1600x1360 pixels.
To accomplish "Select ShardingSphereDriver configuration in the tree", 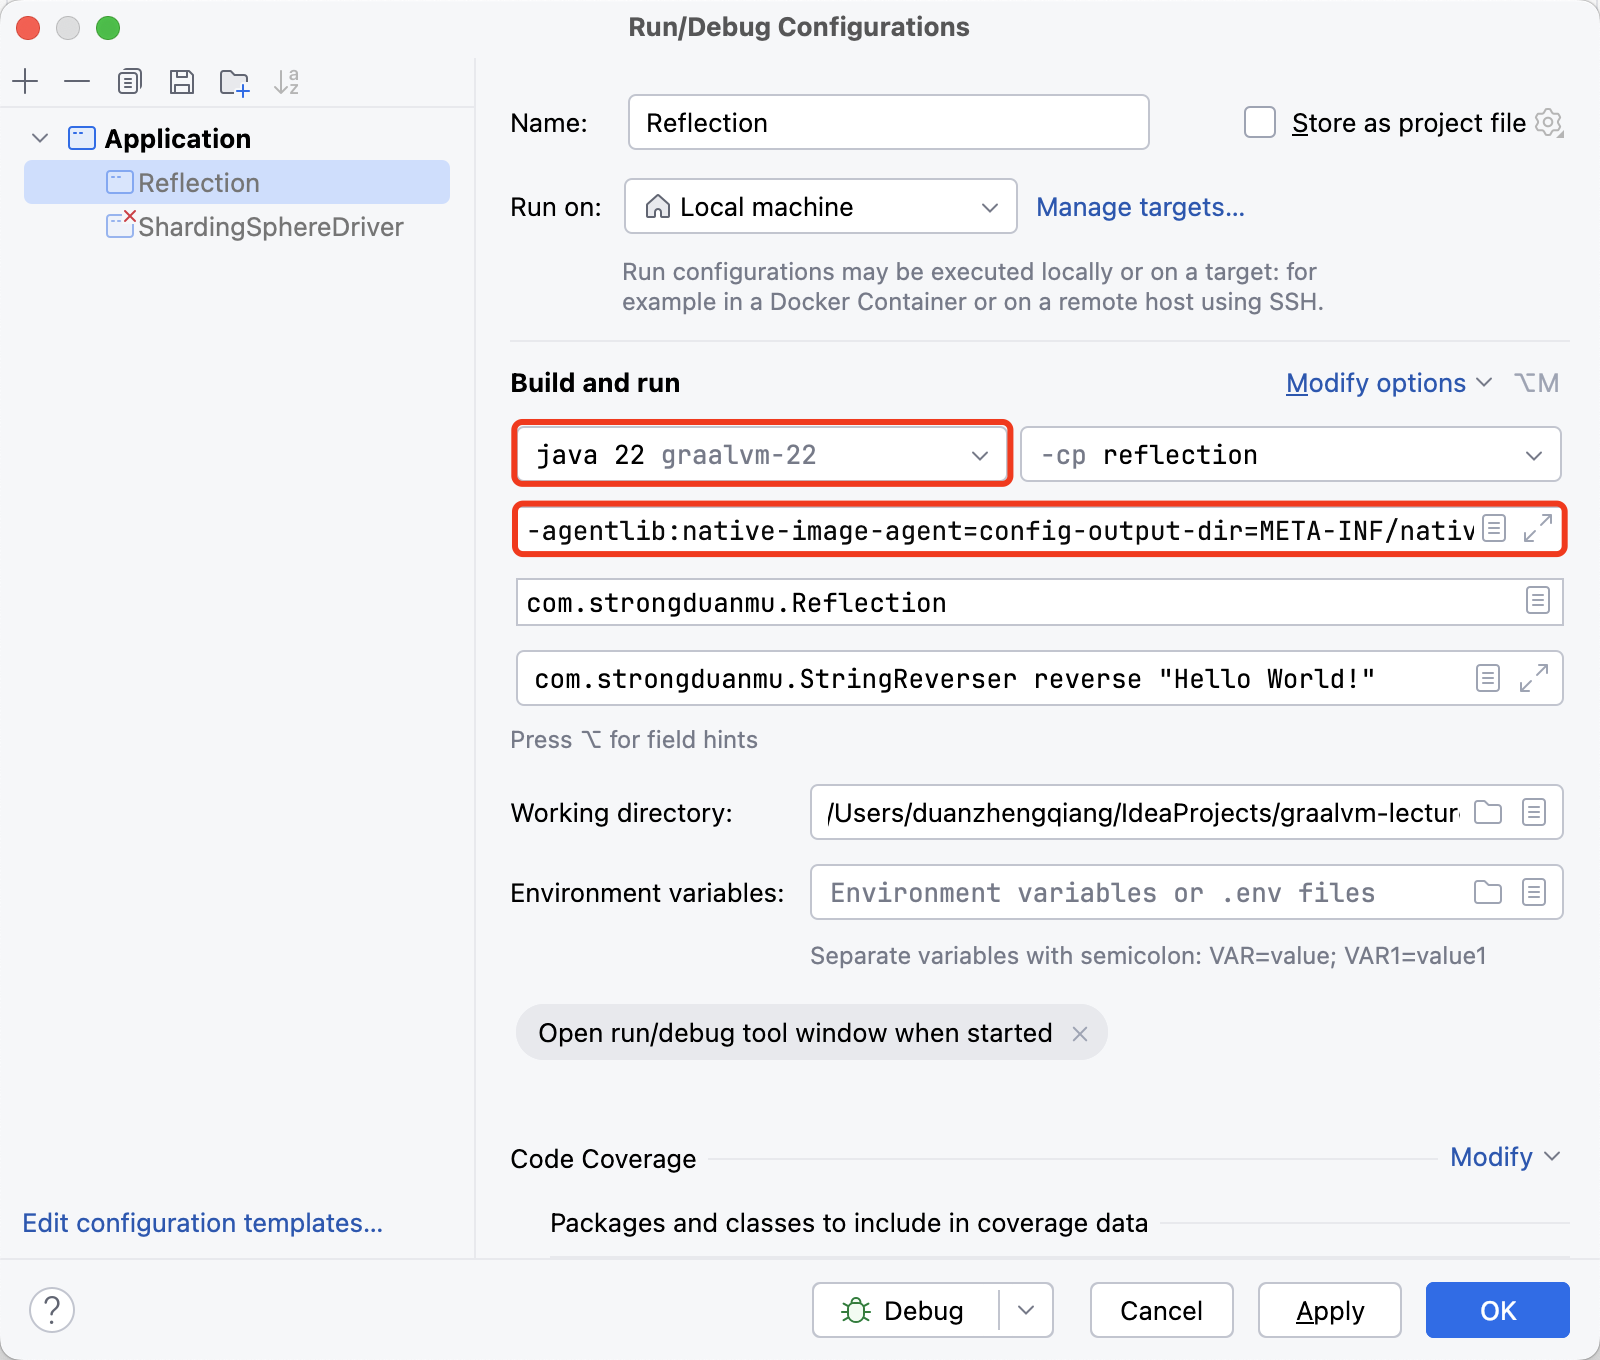I will click(x=270, y=227).
